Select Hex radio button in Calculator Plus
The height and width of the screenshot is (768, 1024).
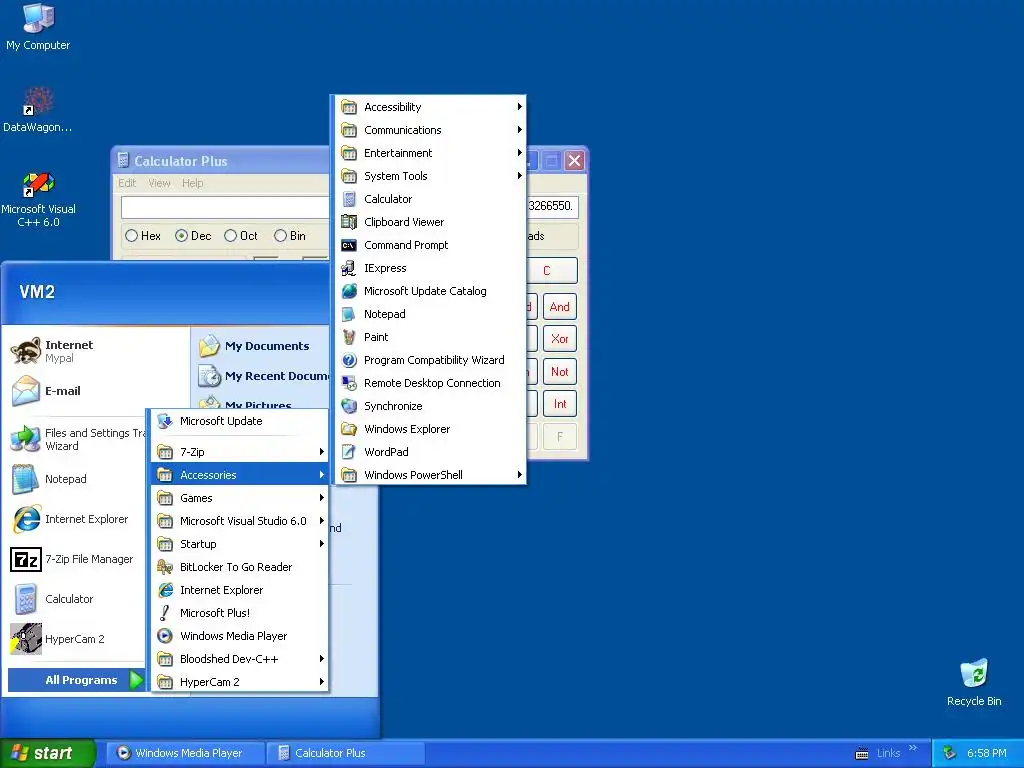click(x=131, y=236)
